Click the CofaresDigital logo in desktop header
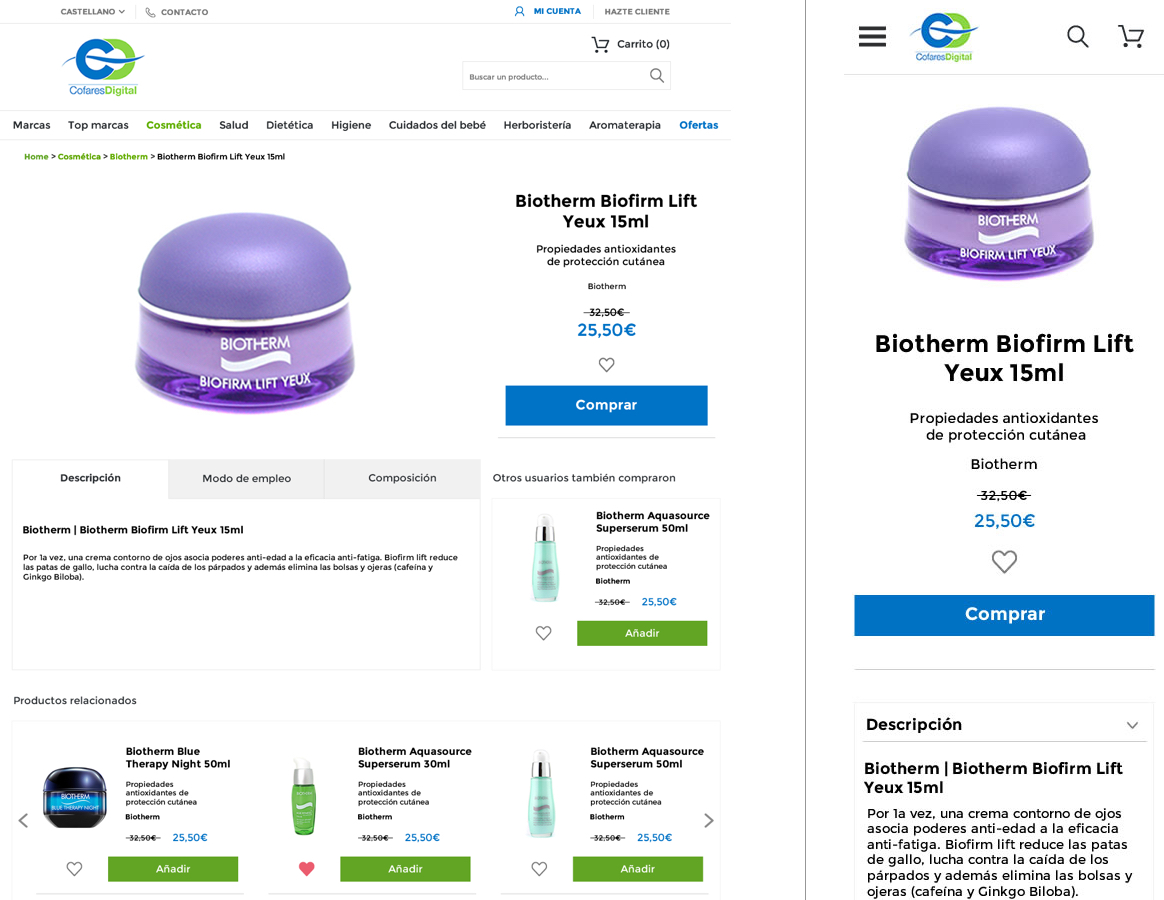 pyautogui.click(x=103, y=67)
